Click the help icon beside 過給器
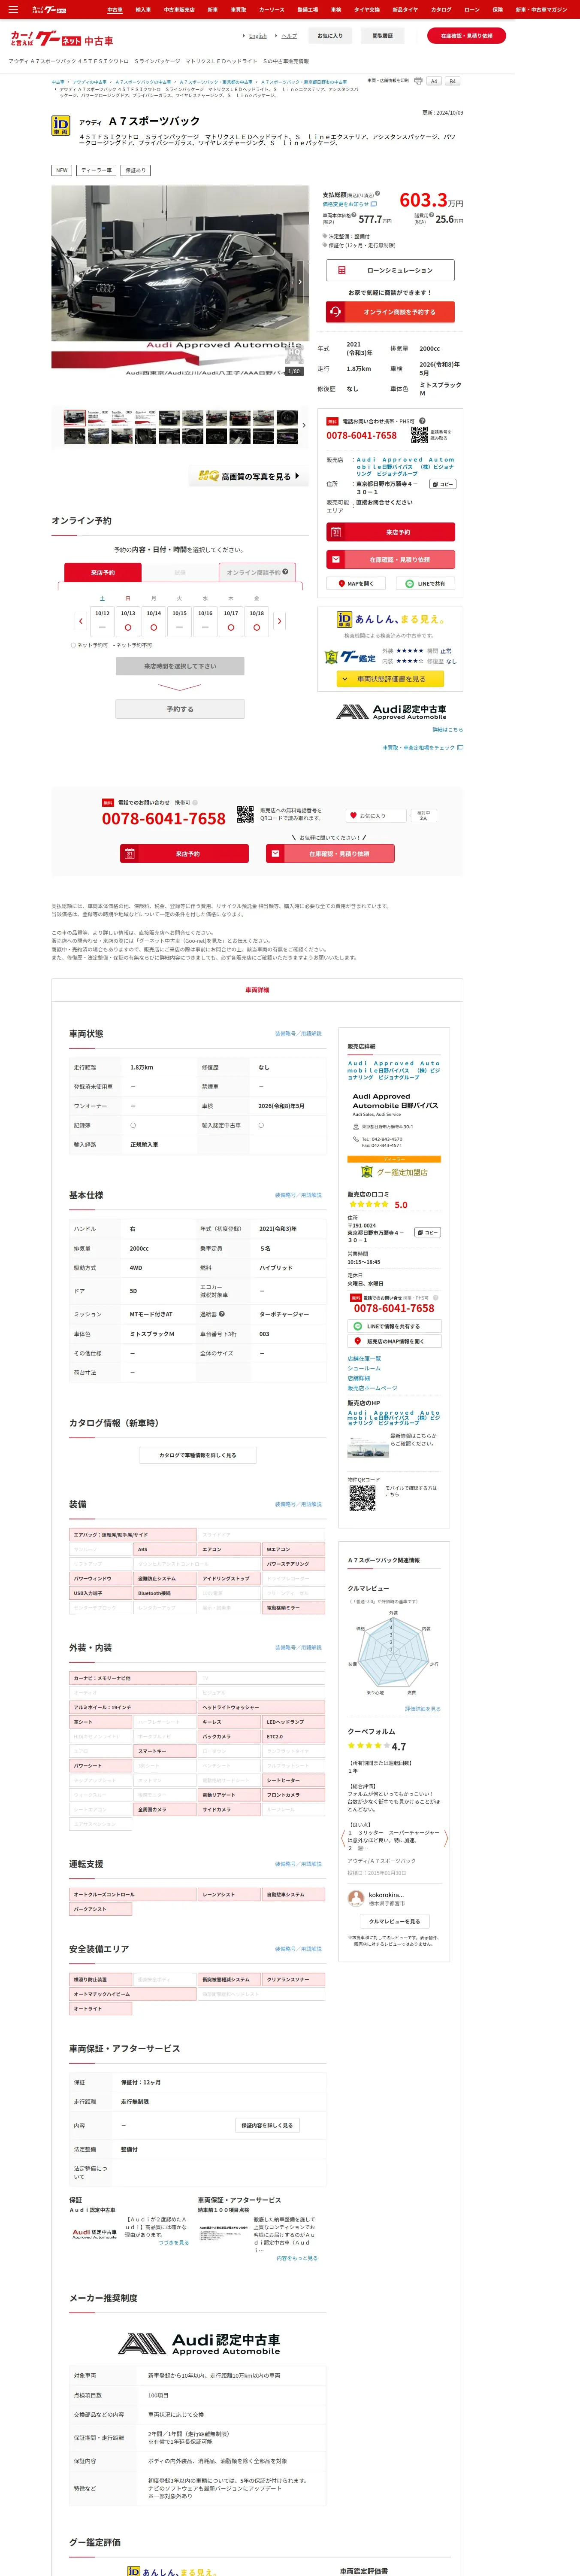 (x=222, y=1314)
